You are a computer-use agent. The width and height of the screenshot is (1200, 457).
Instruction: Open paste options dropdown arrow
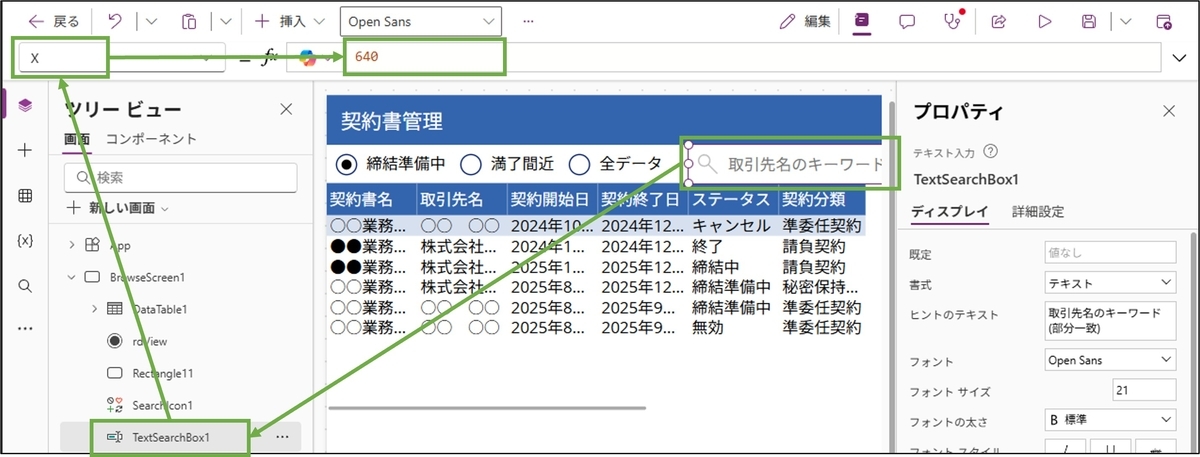[225, 21]
